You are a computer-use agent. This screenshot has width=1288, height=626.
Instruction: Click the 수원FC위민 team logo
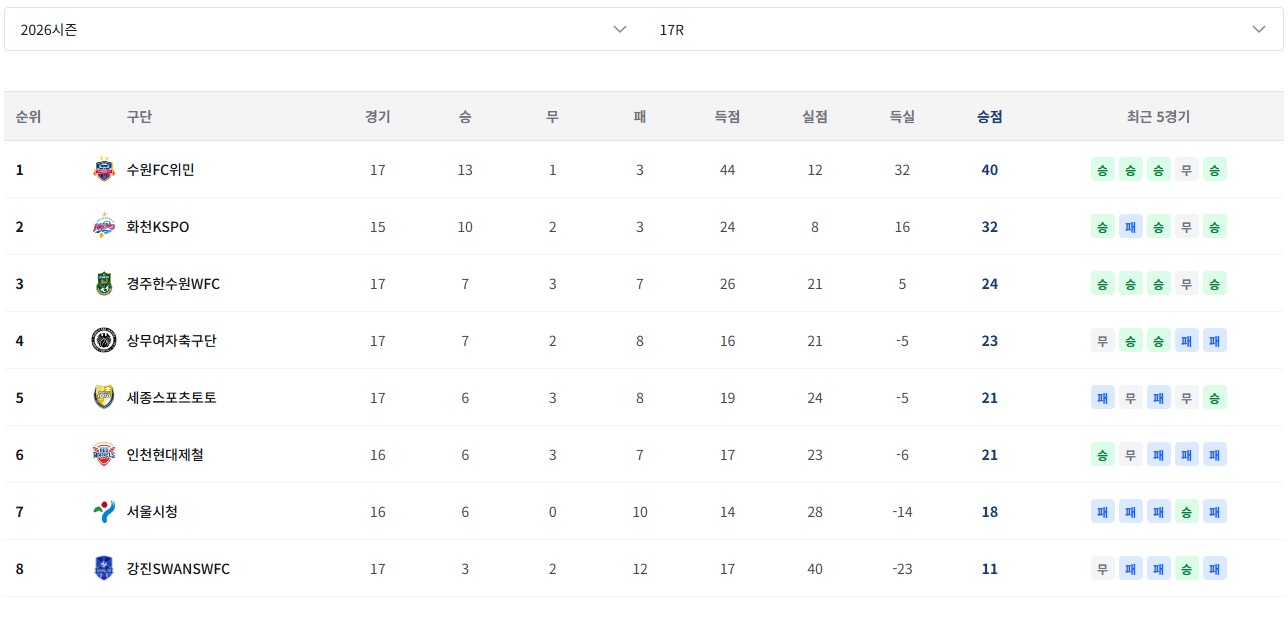point(104,170)
